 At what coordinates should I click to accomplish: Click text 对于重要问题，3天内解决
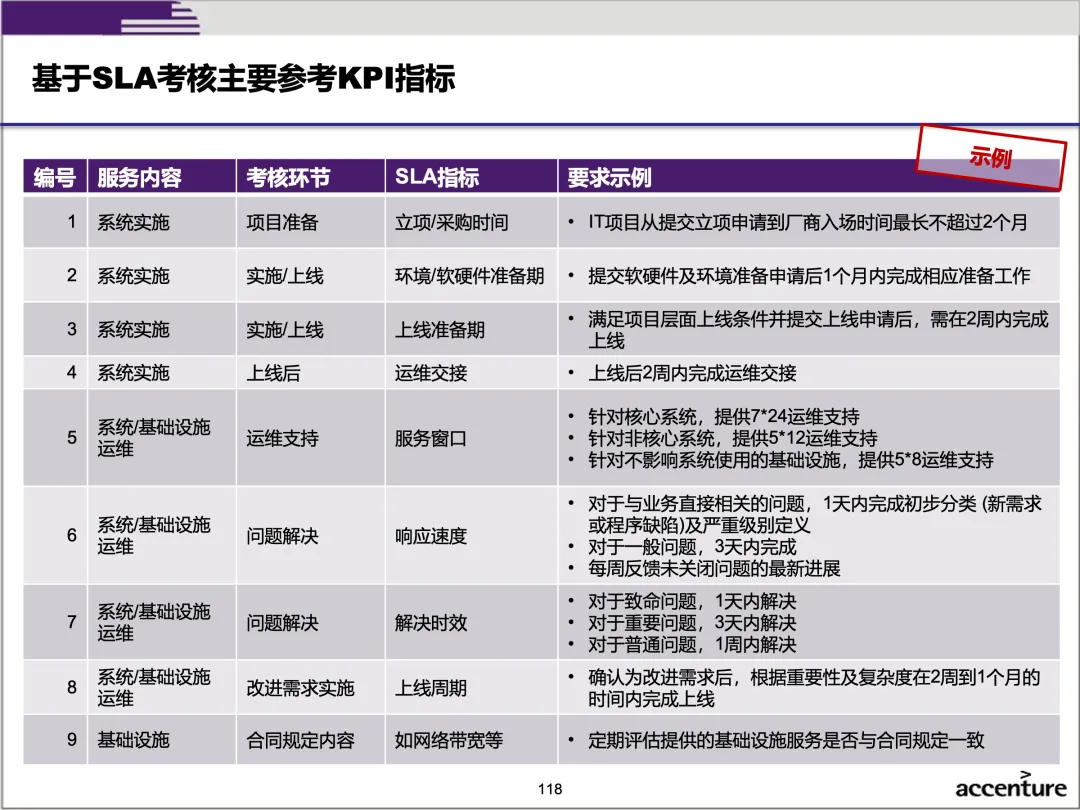coord(692,623)
